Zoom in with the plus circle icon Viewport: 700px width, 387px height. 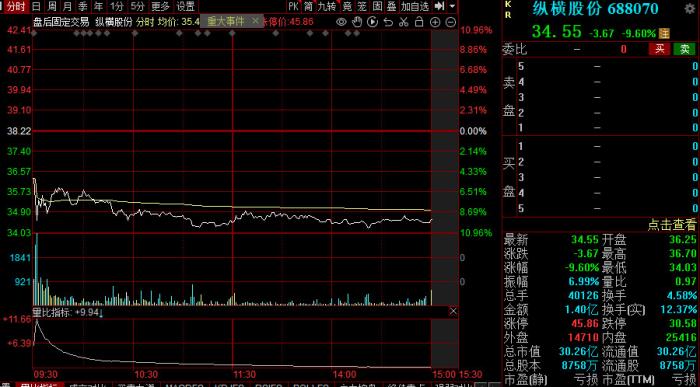435,22
